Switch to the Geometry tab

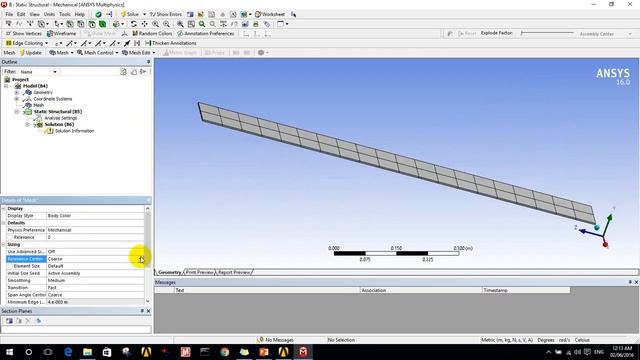(x=169, y=272)
